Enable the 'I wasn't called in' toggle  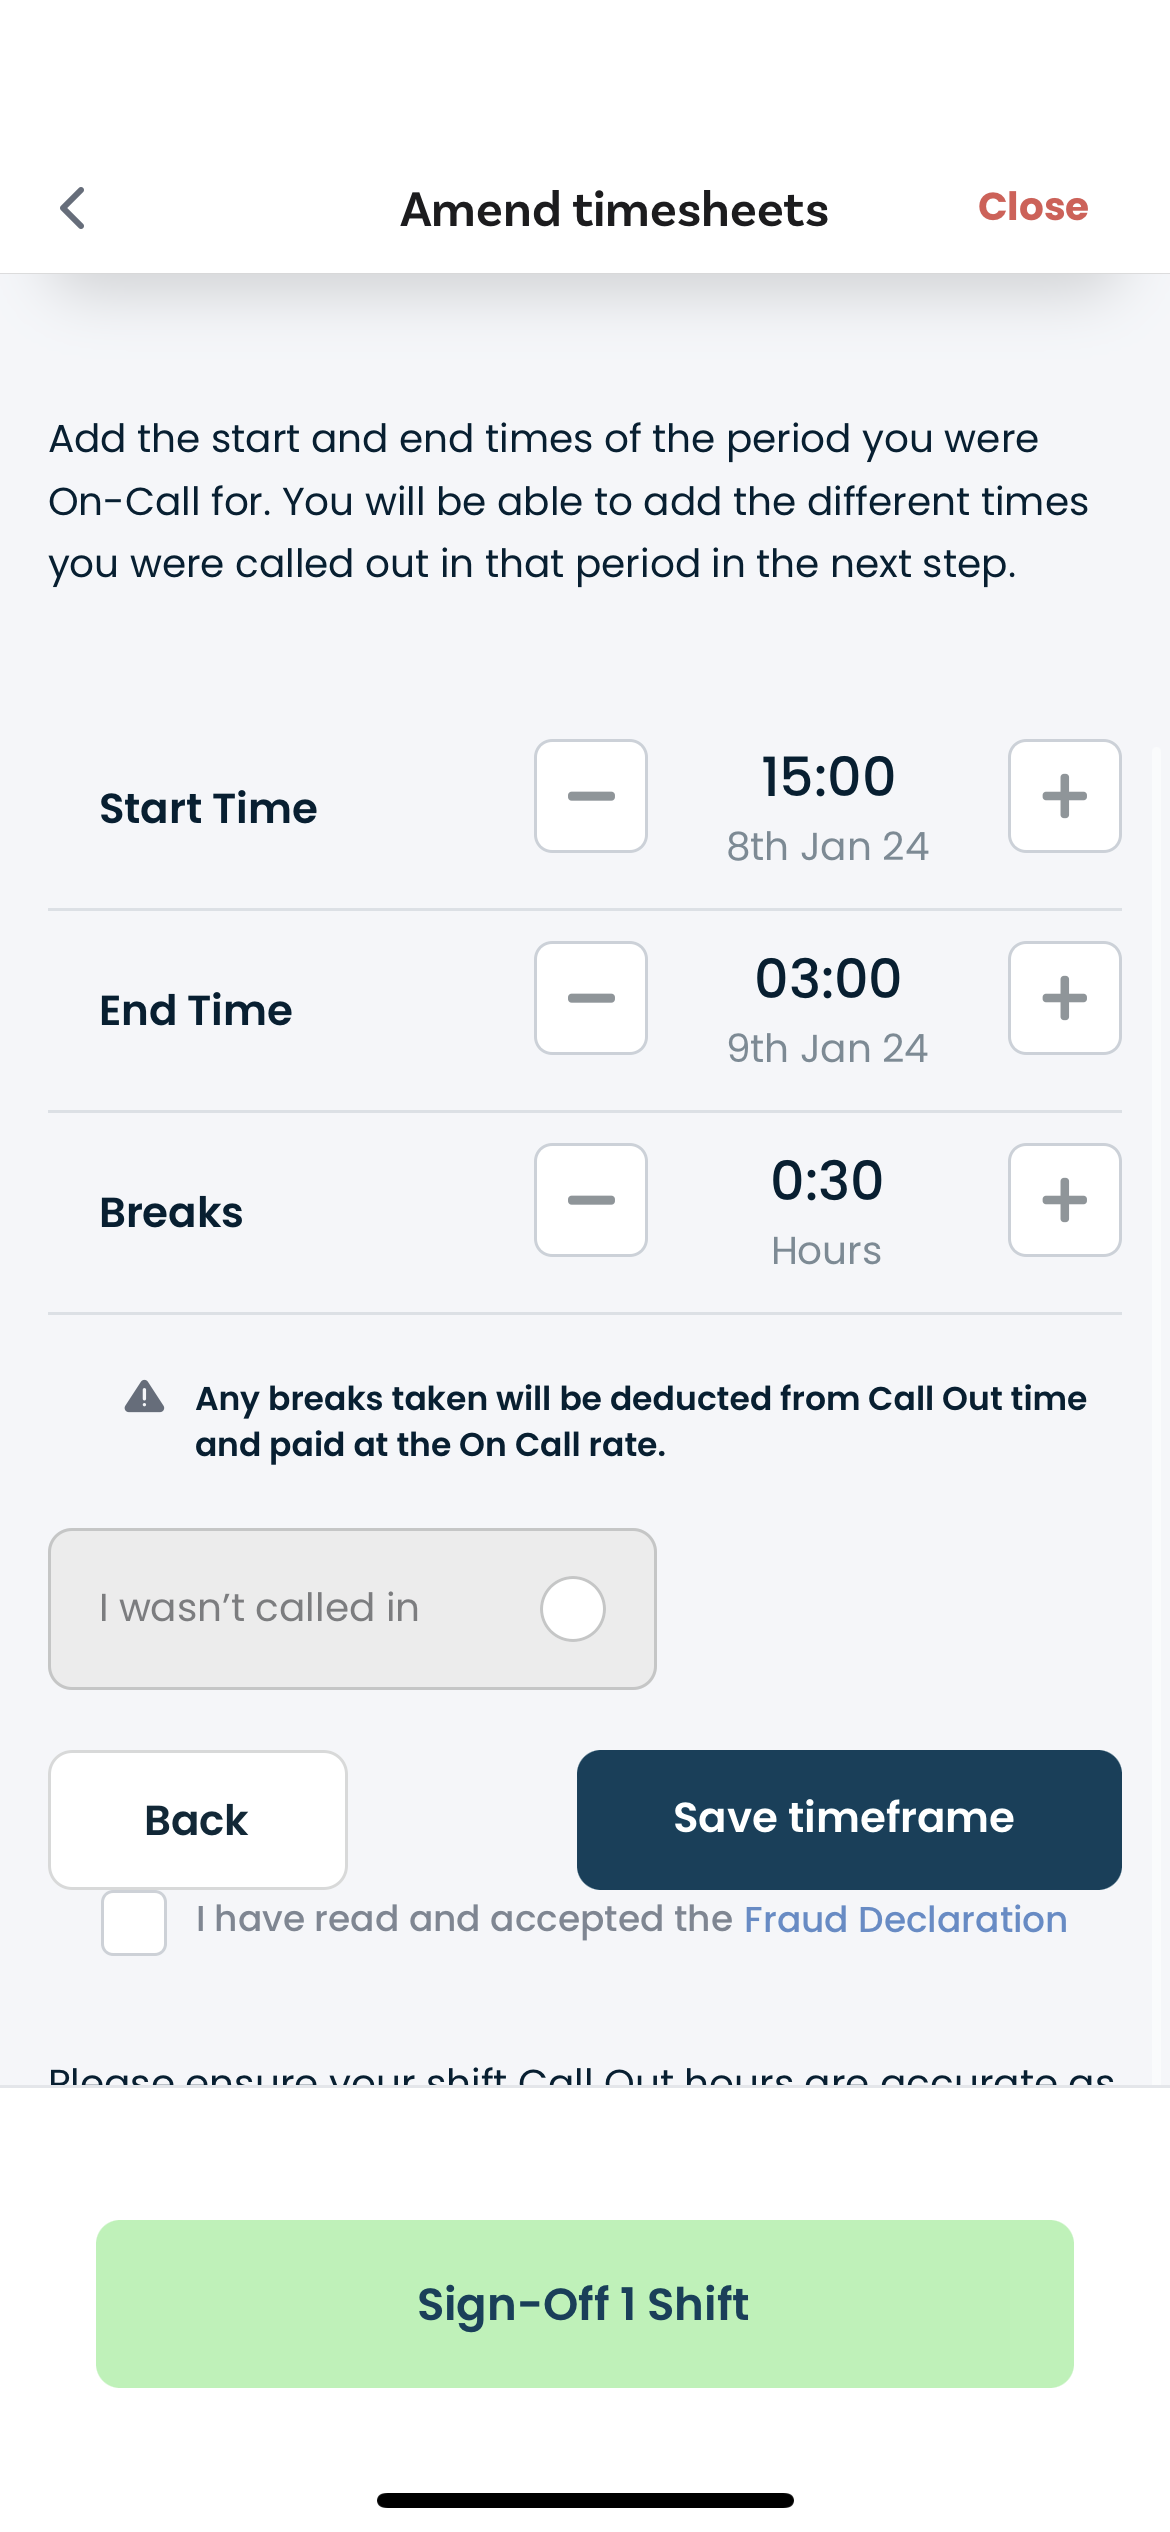pos(572,1608)
